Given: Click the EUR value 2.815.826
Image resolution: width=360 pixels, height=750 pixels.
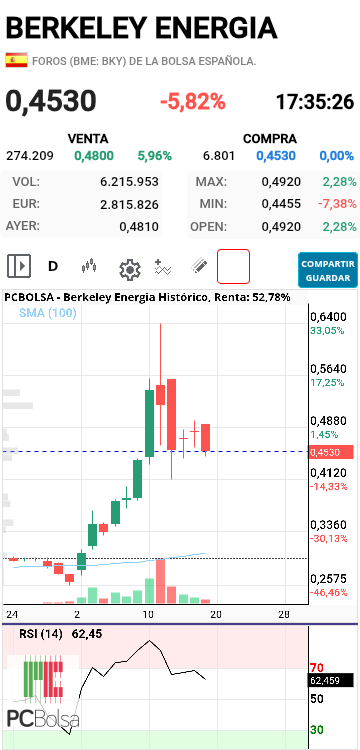Looking at the screenshot, I should click(x=129, y=205).
